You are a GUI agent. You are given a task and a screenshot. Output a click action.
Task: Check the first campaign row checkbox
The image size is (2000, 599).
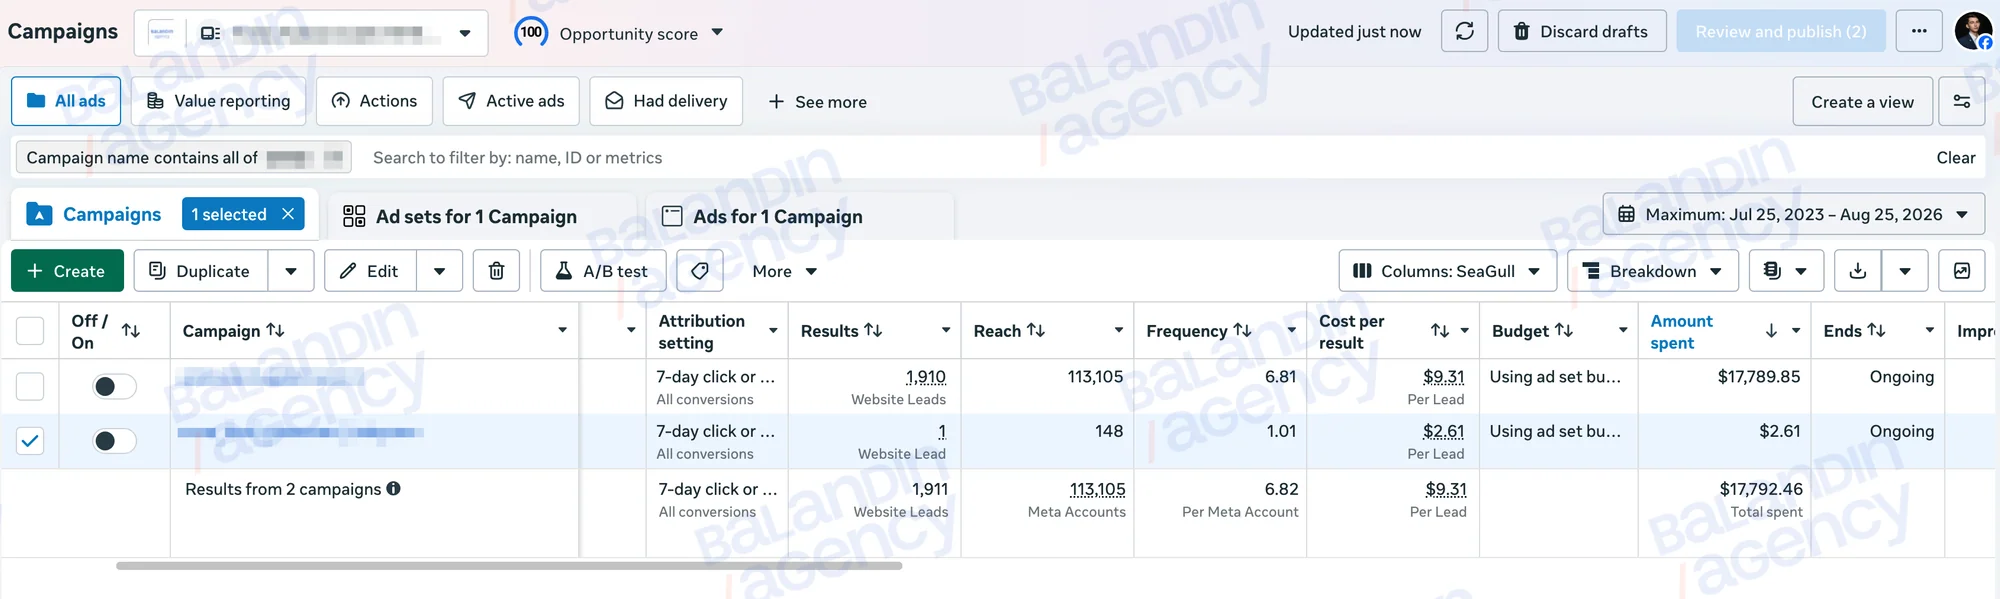coord(30,386)
